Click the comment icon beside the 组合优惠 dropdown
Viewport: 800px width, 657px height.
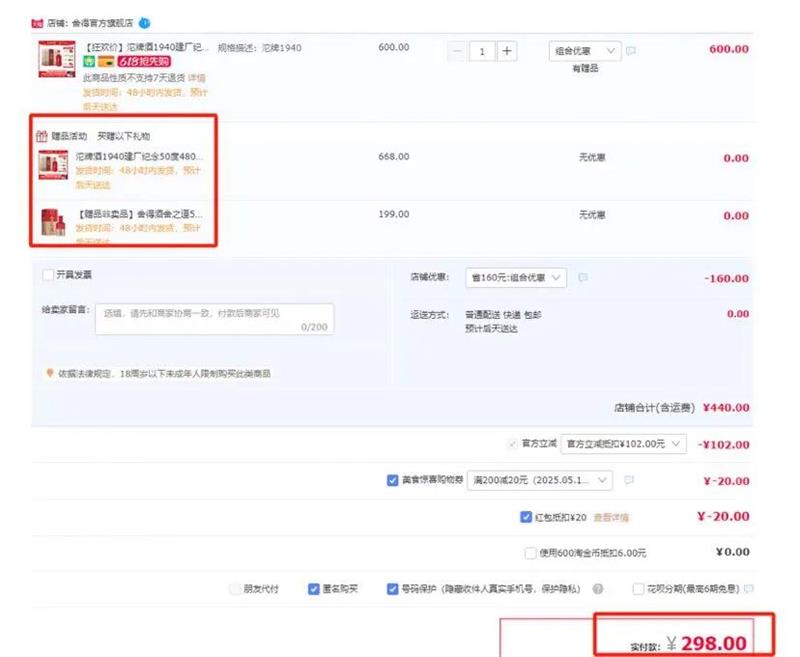point(631,50)
